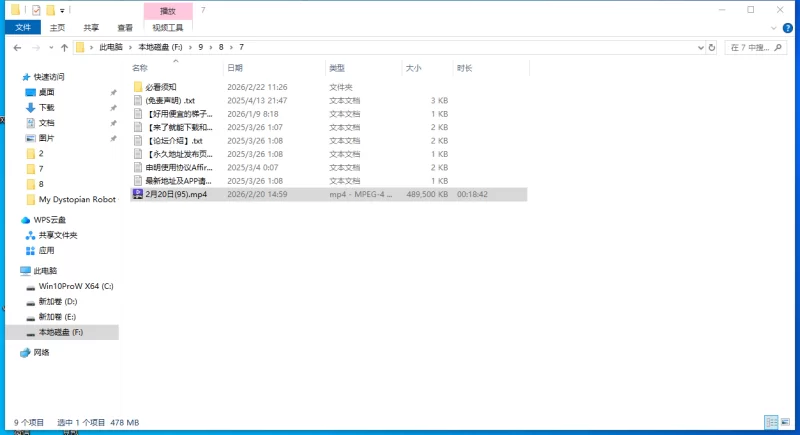This screenshot has width=800, height=435.
Task: Open 新加卷 (D:) drive
Action: 58,301
